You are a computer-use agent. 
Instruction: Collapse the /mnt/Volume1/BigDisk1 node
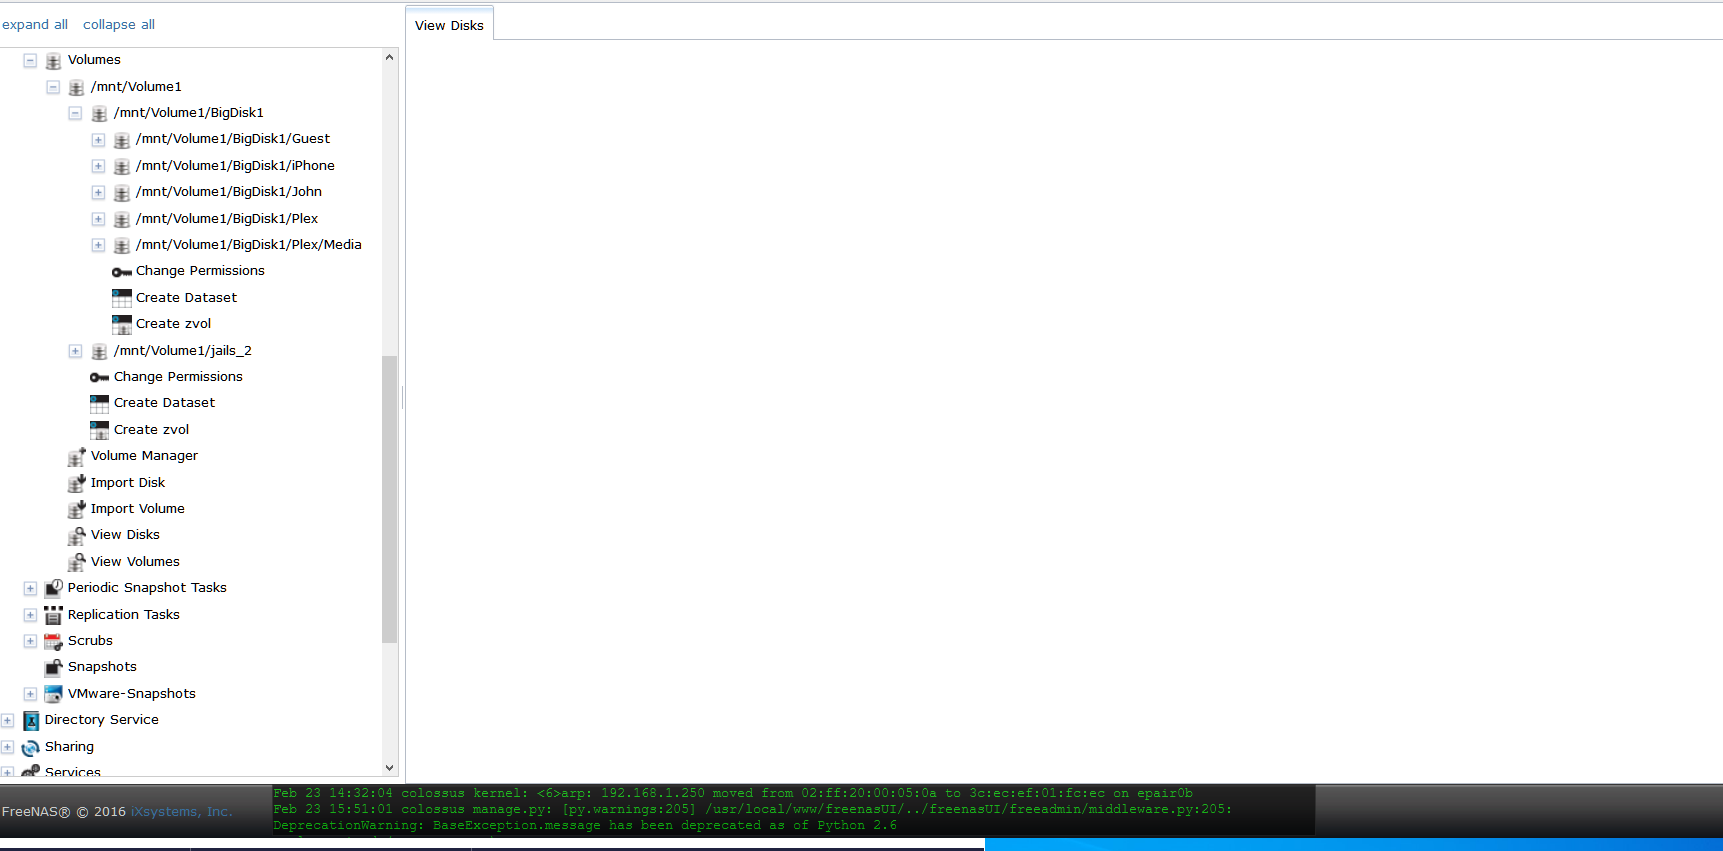click(x=75, y=113)
